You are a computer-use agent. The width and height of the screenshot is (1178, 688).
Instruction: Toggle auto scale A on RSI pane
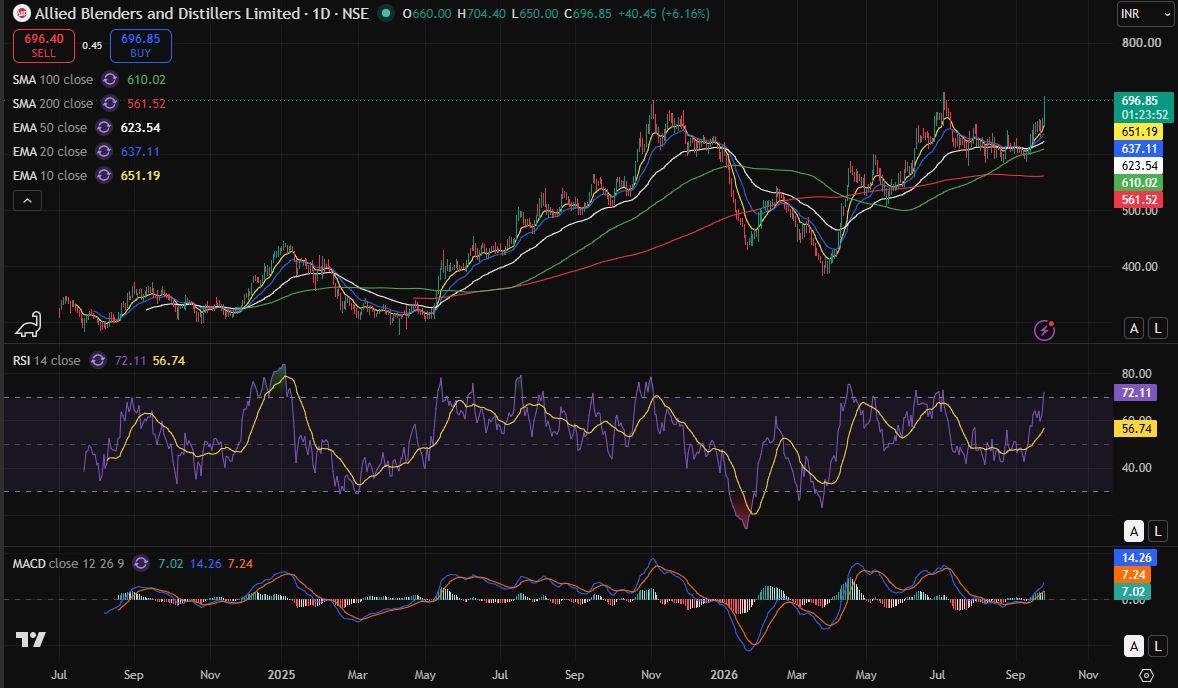click(x=1134, y=531)
